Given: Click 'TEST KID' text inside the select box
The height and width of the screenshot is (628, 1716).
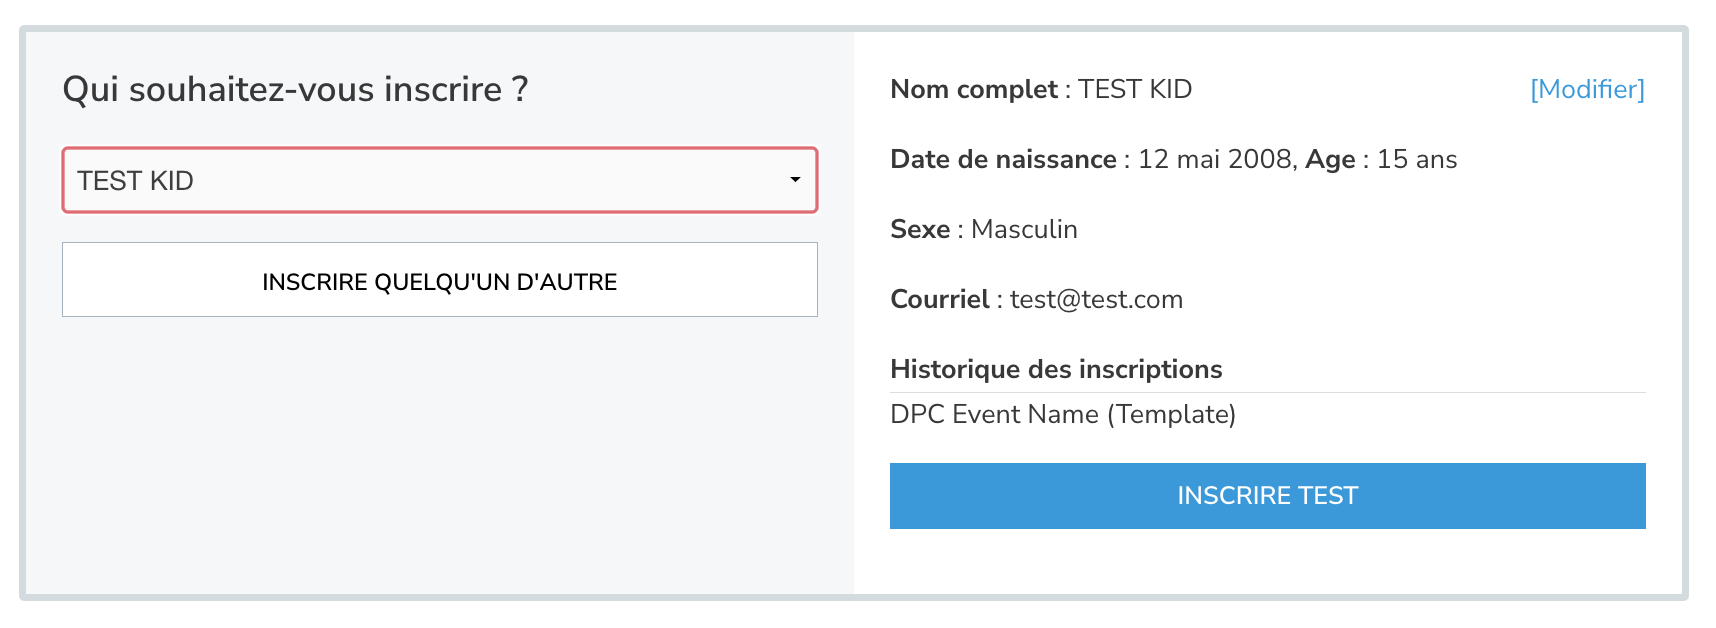Looking at the screenshot, I should (x=135, y=181).
